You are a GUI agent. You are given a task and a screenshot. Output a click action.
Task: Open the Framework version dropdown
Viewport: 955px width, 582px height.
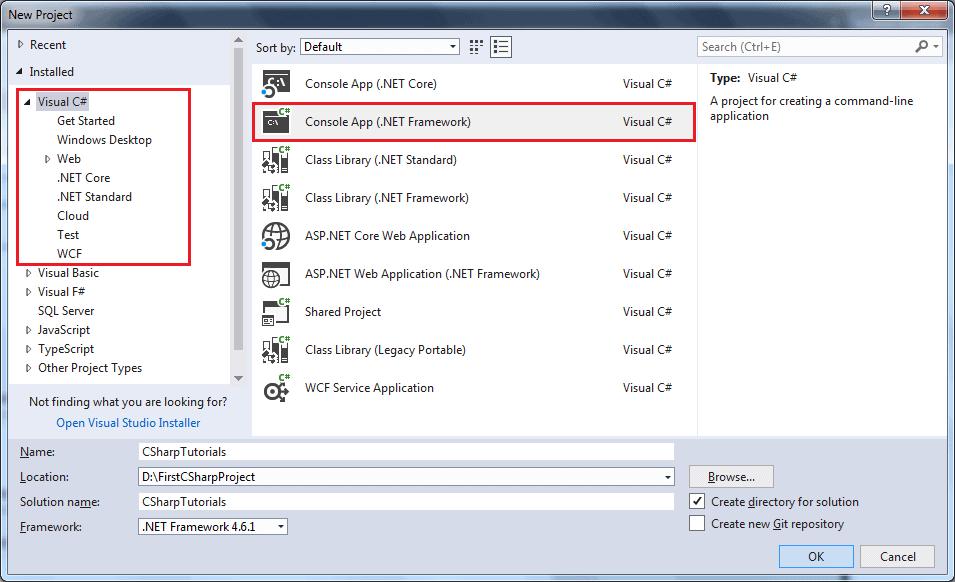pos(279,525)
